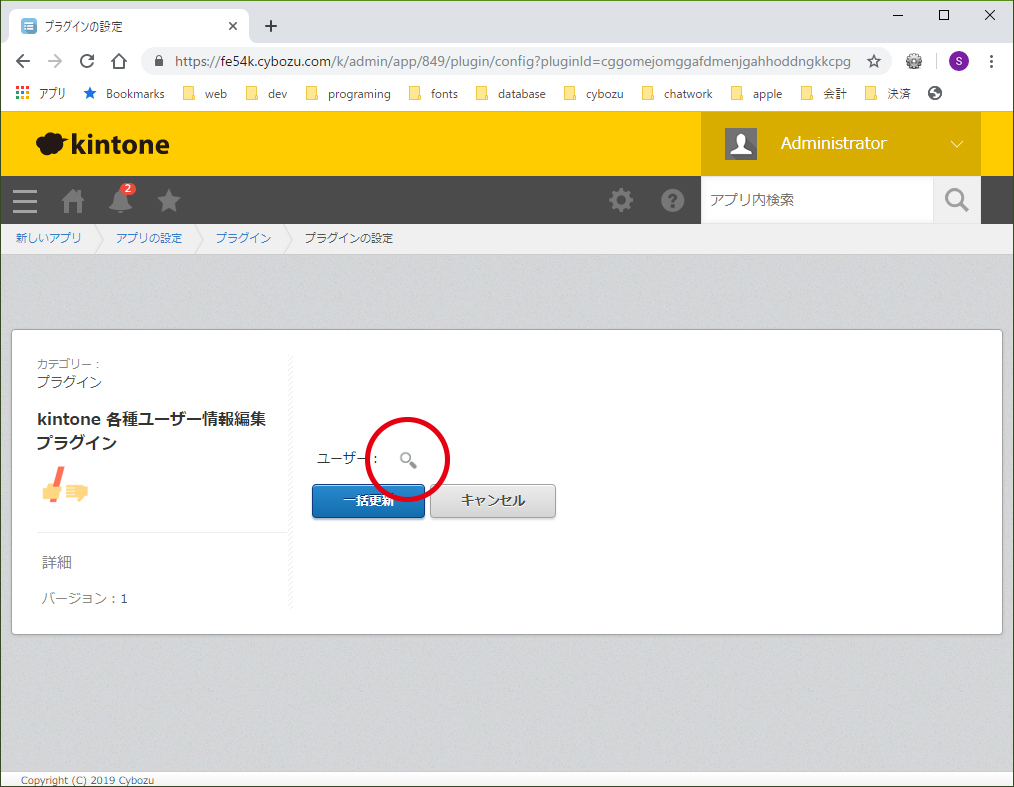The height and width of the screenshot is (787, 1014).
Task: Click the plugin thumbs icon image
Action: click(65, 485)
